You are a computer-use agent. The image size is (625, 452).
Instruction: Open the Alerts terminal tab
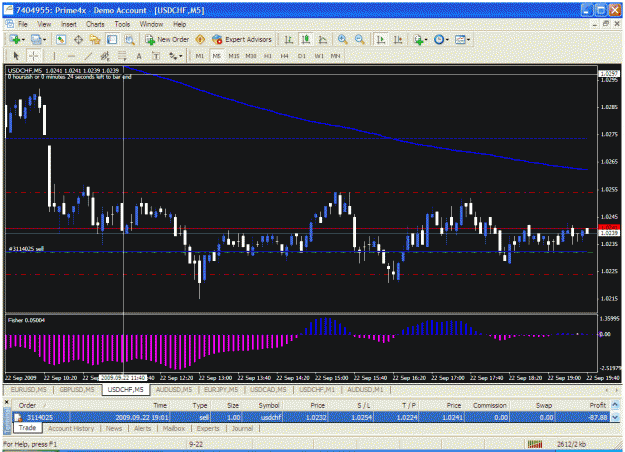142,428
